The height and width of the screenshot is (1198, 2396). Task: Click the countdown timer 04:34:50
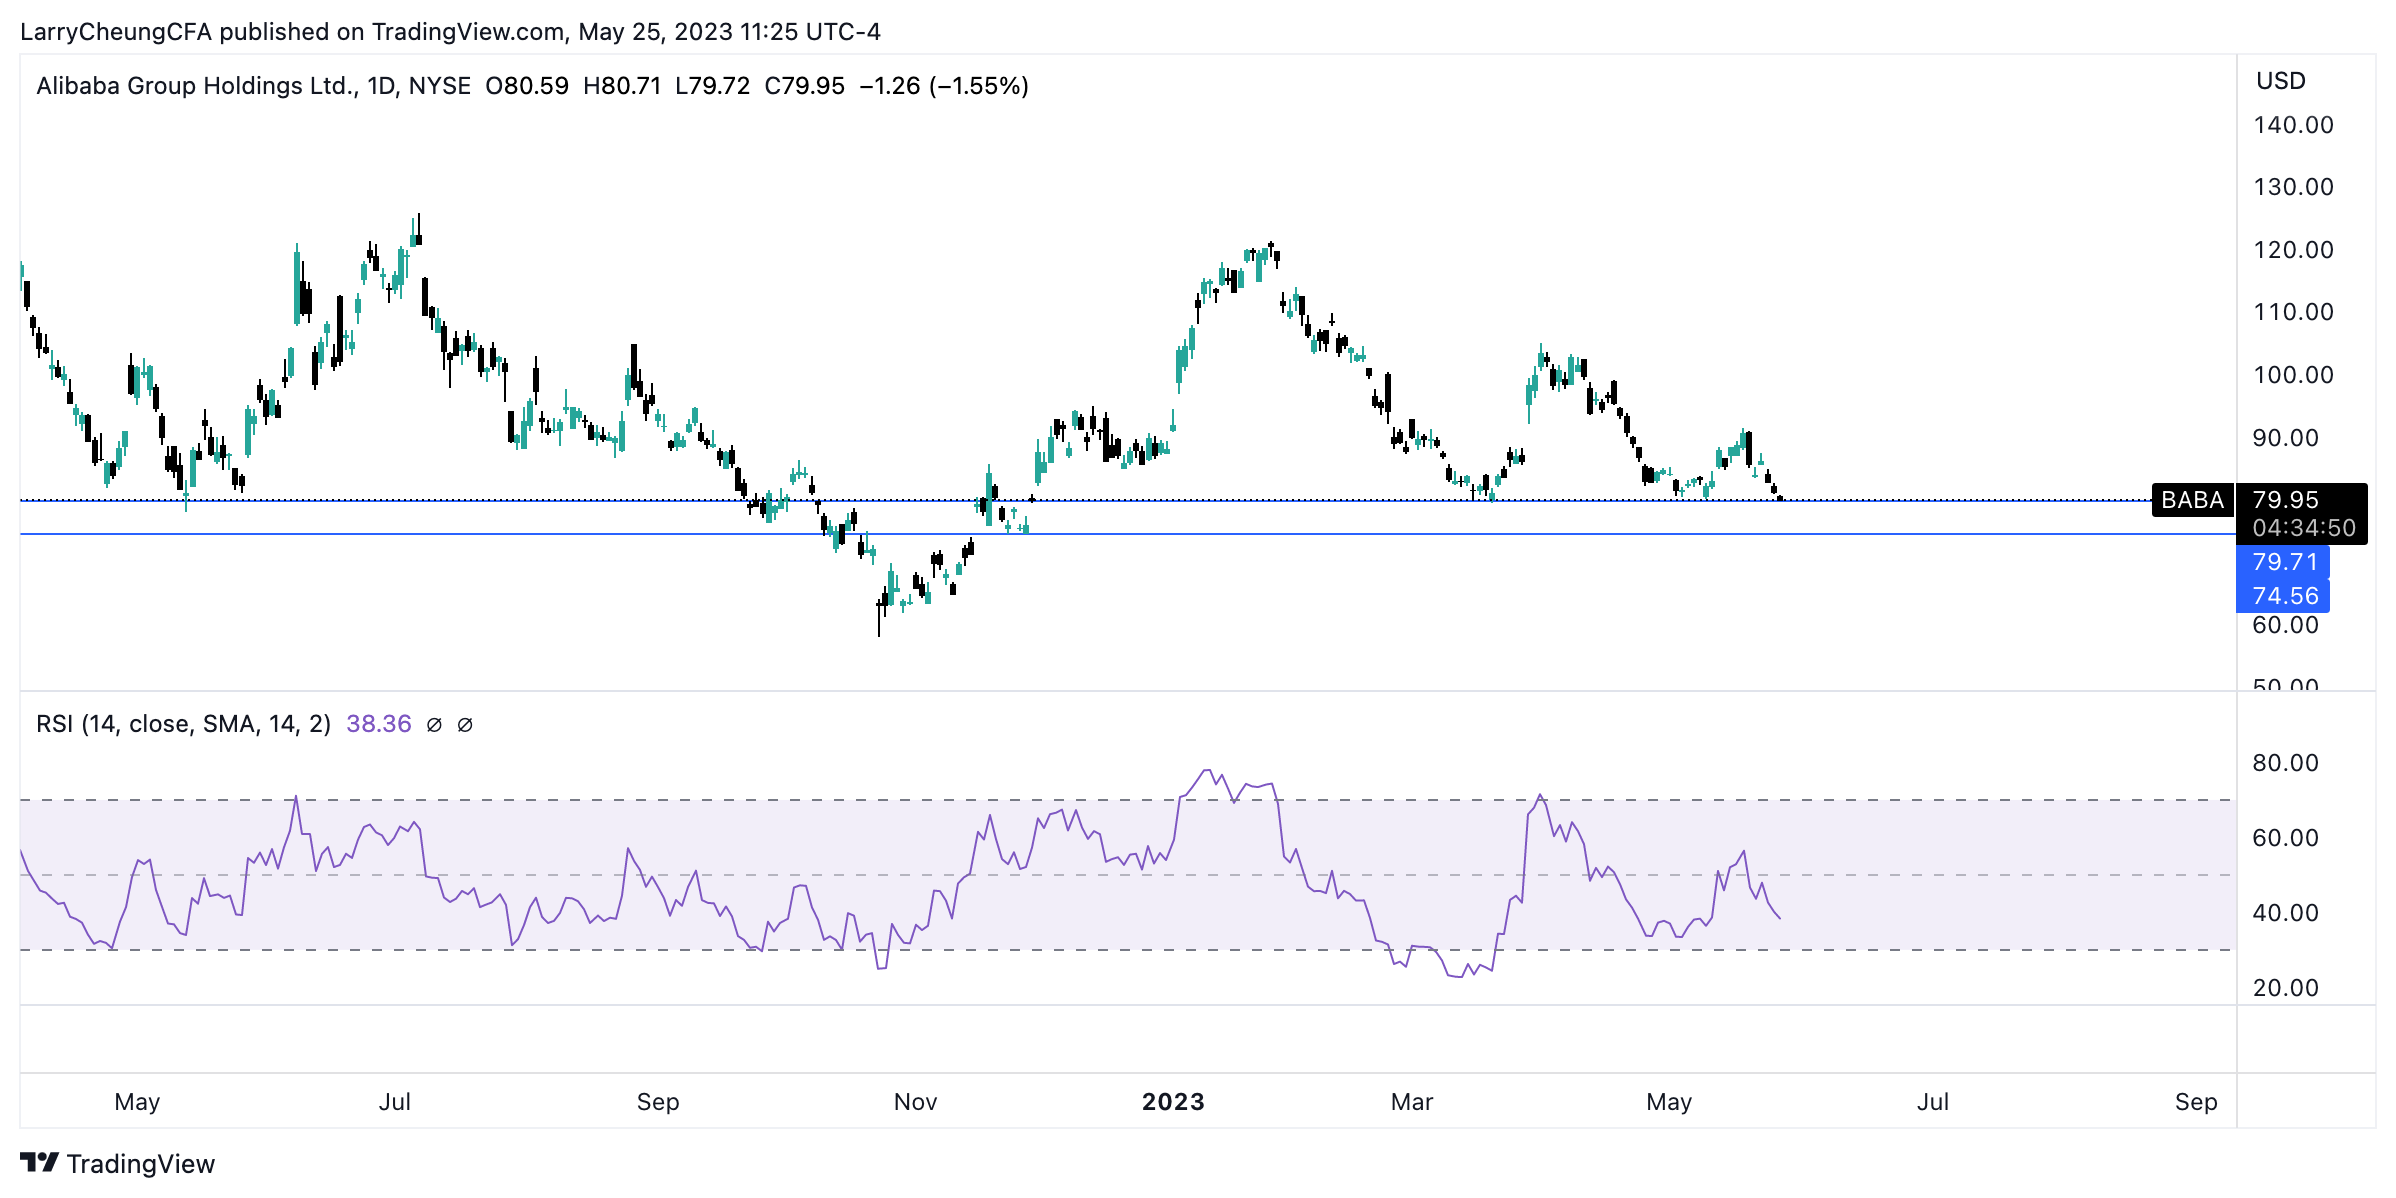tap(2304, 528)
